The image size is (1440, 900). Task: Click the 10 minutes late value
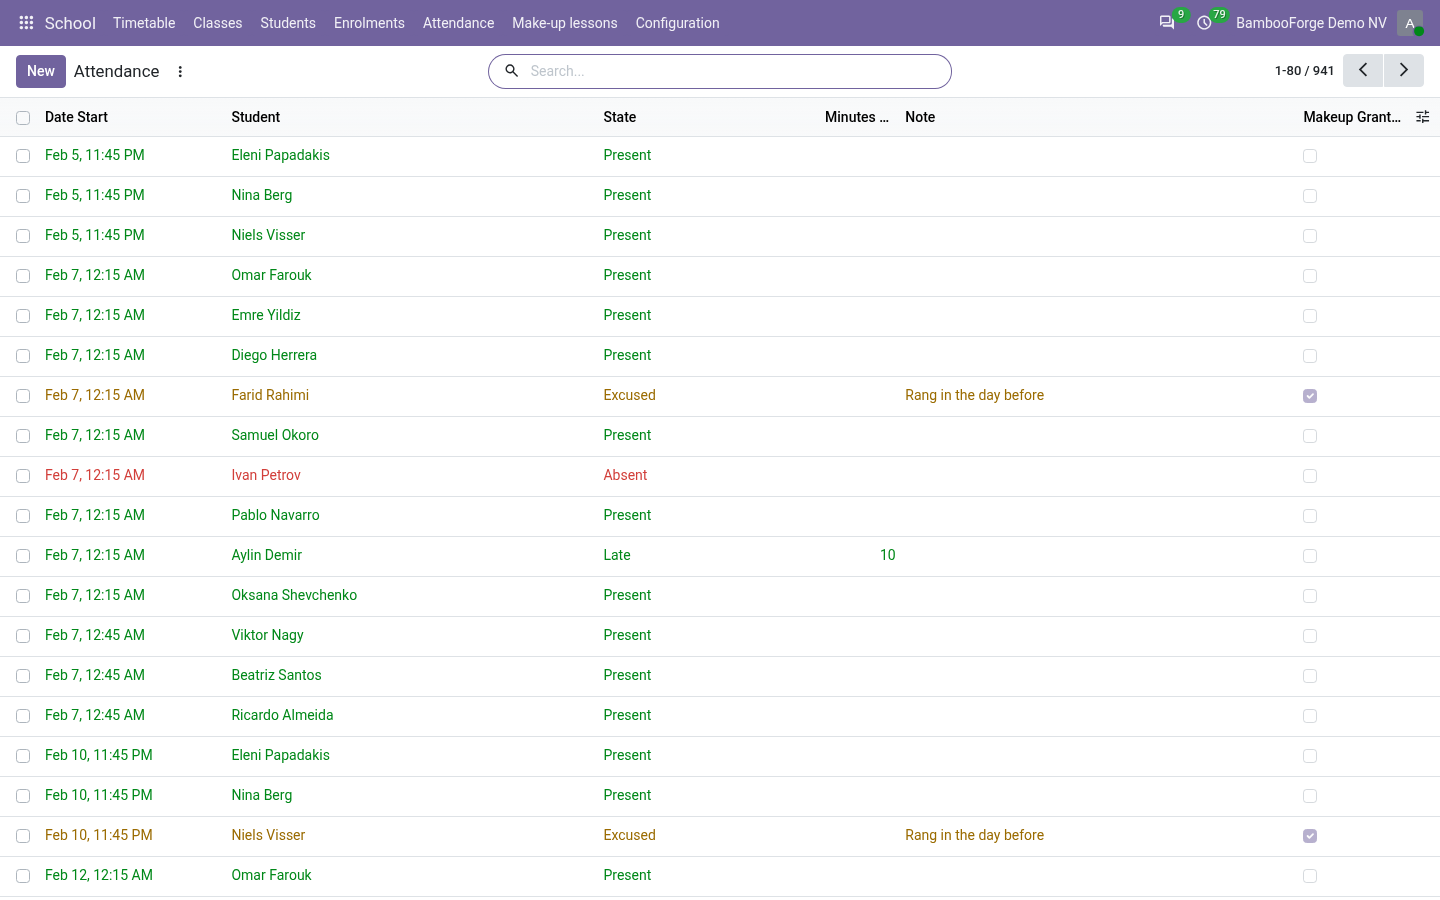pyautogui.click(x=888, y=555)
